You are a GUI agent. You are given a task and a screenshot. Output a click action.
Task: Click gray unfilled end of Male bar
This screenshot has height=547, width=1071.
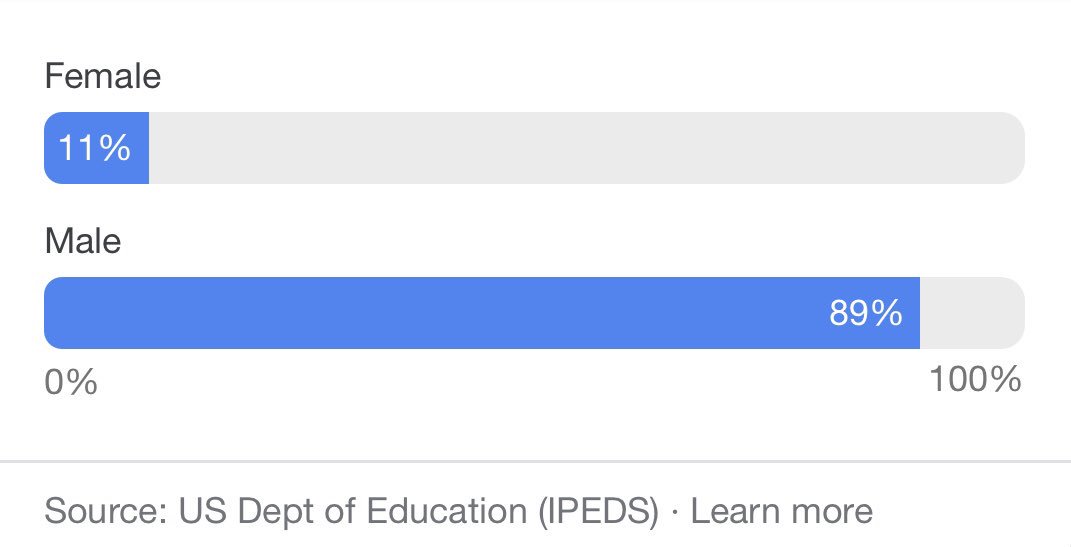coord(973,313)
